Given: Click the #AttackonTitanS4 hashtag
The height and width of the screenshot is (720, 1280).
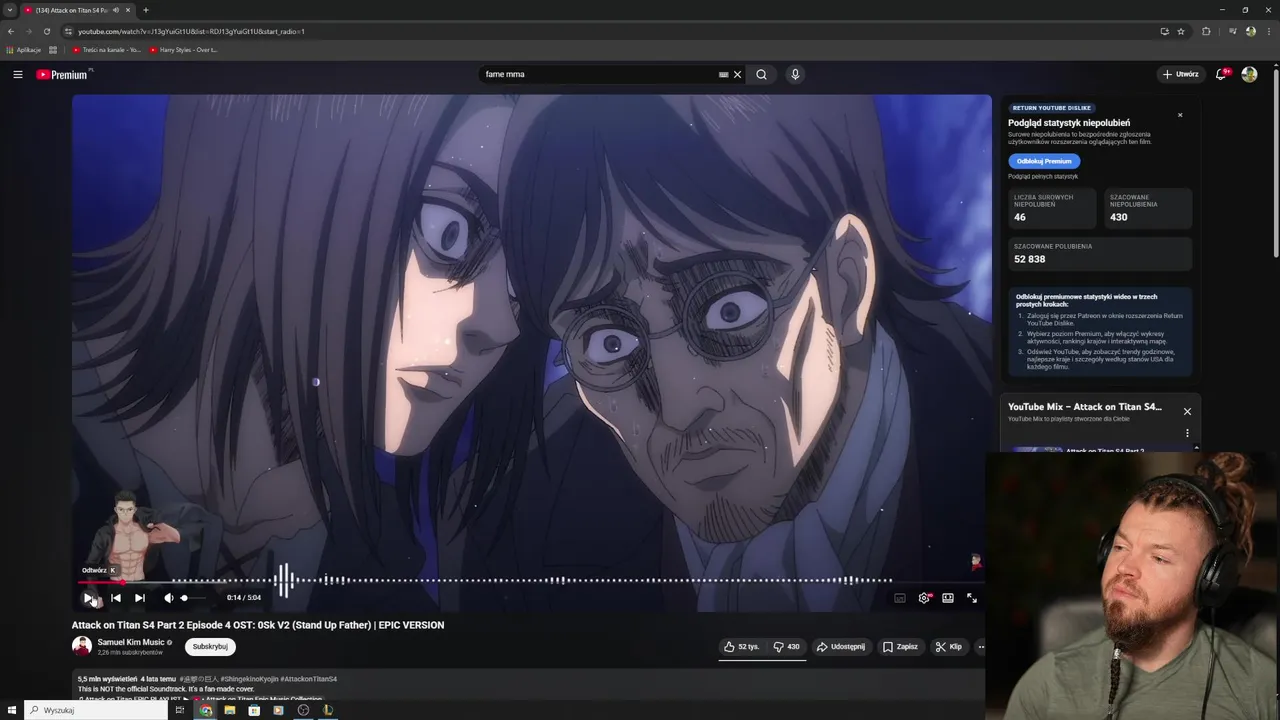Looking at the screenshot, I should 308,679.
